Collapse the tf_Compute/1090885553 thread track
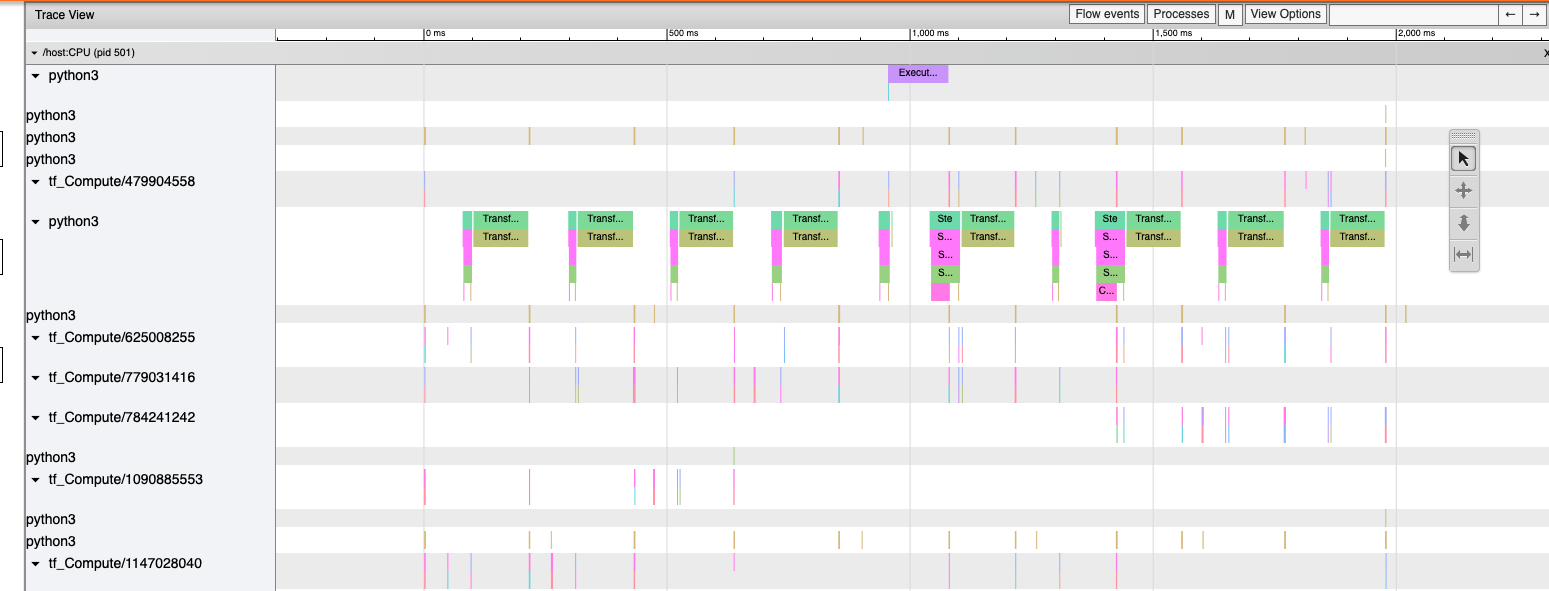1549x591 pixels. click(x=37, y=480)
